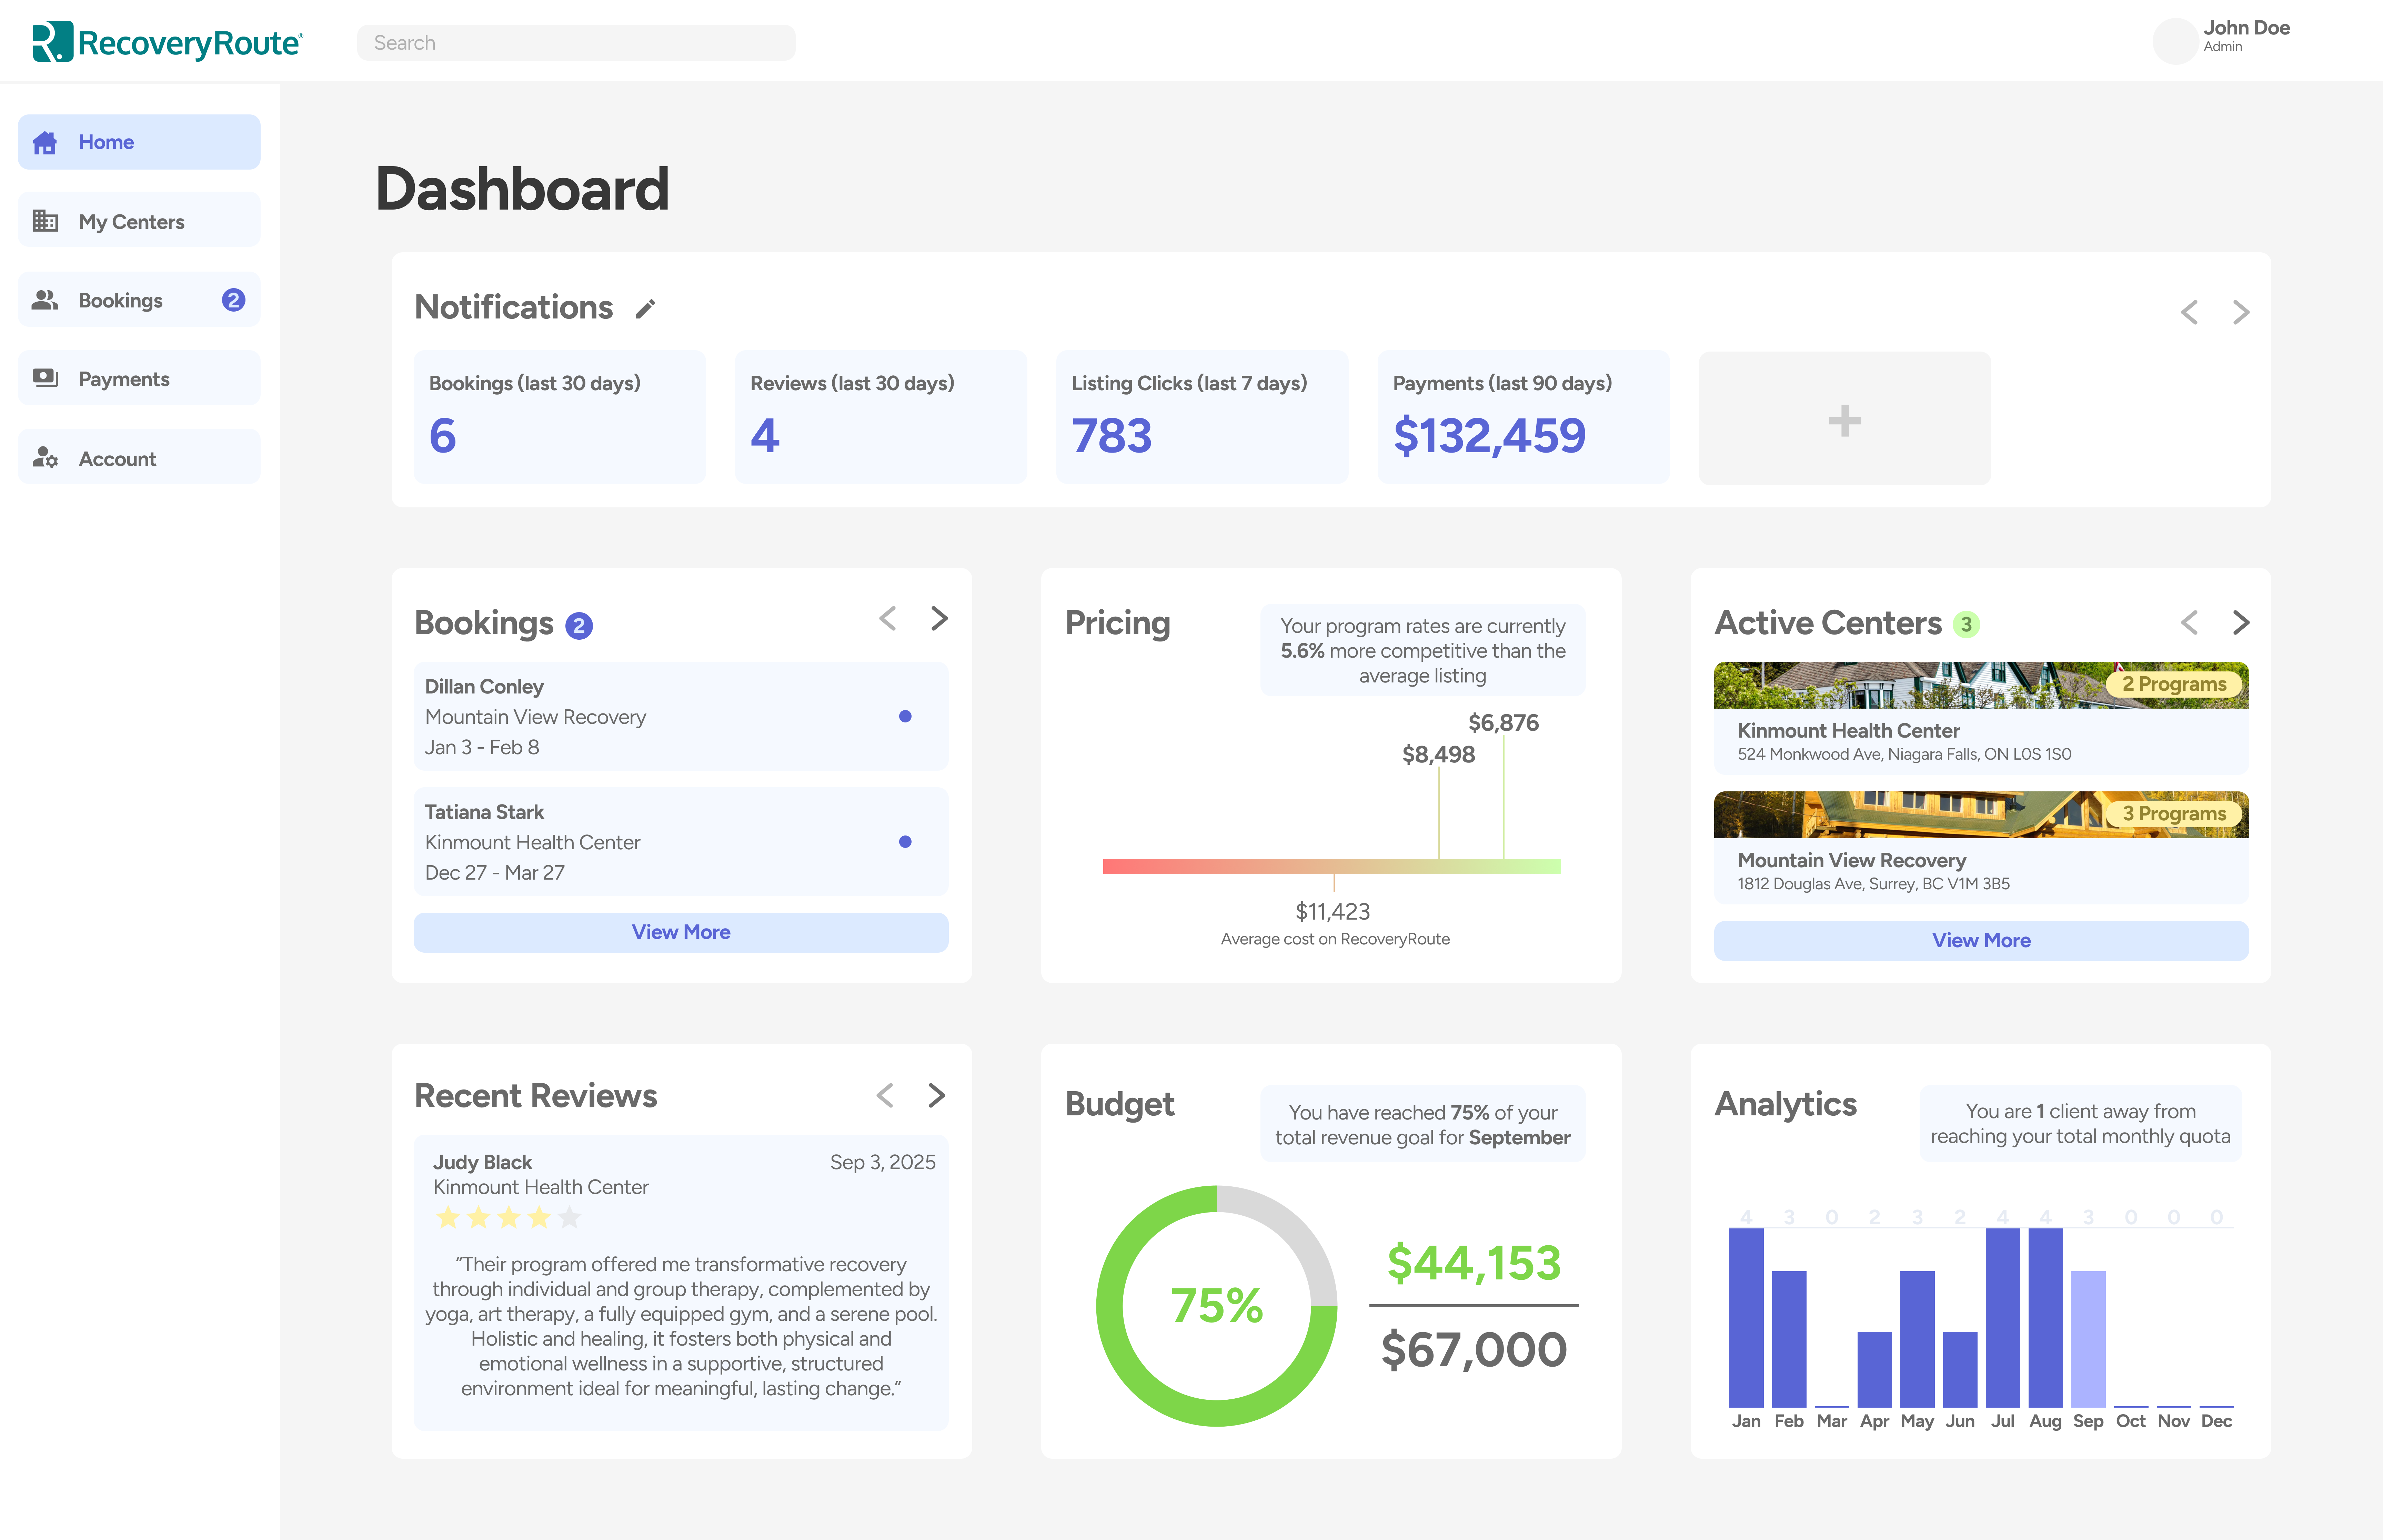Viewport: 2383px width, 1540px height.
Task: Open Payments via the card icon
Action: coord(45,378)
